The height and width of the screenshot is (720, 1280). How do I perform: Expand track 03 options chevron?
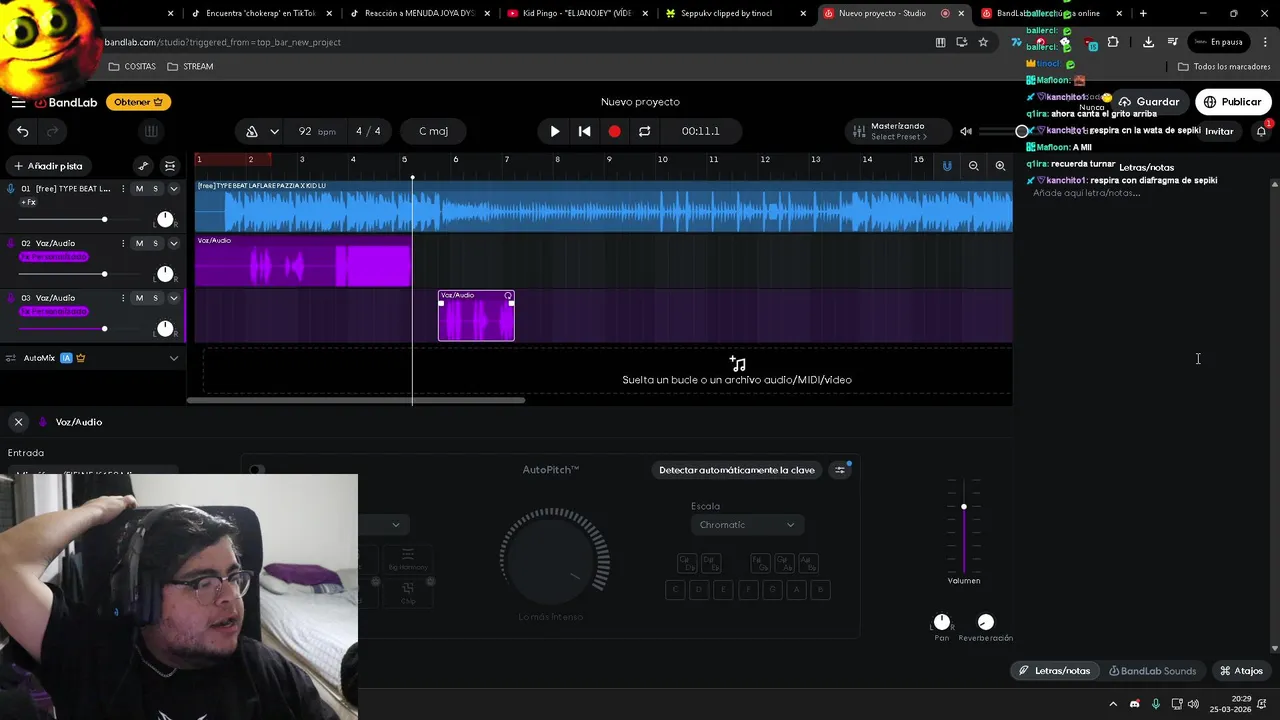click(173, 298)
